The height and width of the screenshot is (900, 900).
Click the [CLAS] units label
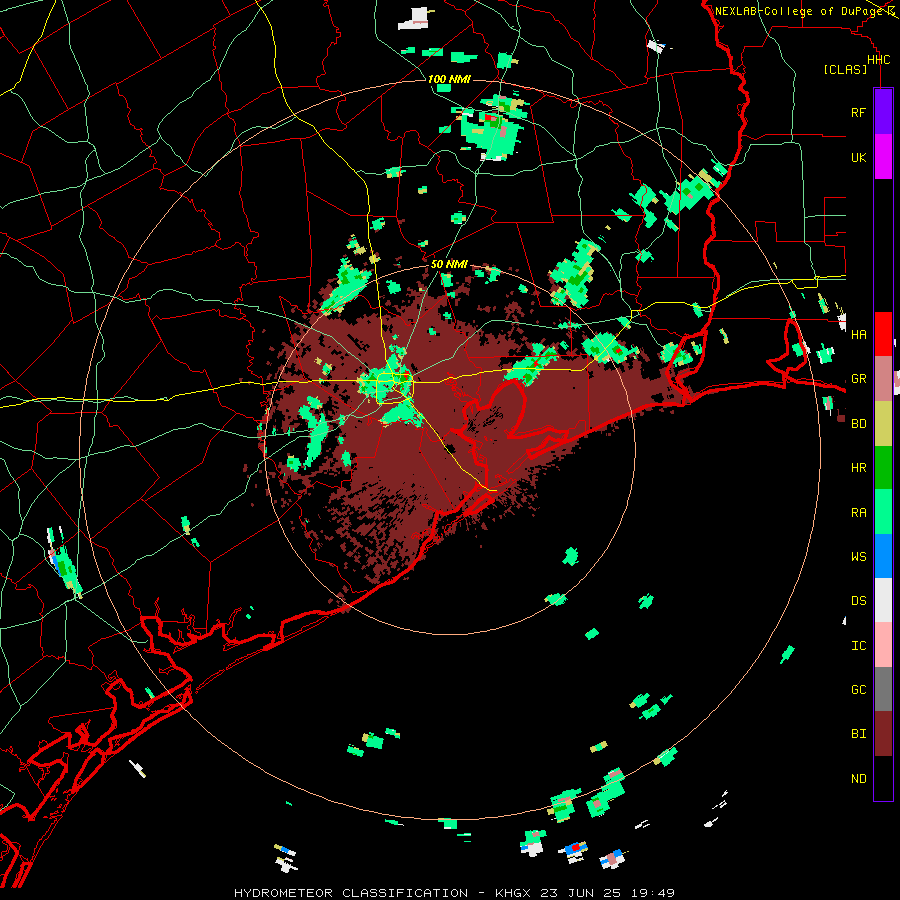[845, 70]
